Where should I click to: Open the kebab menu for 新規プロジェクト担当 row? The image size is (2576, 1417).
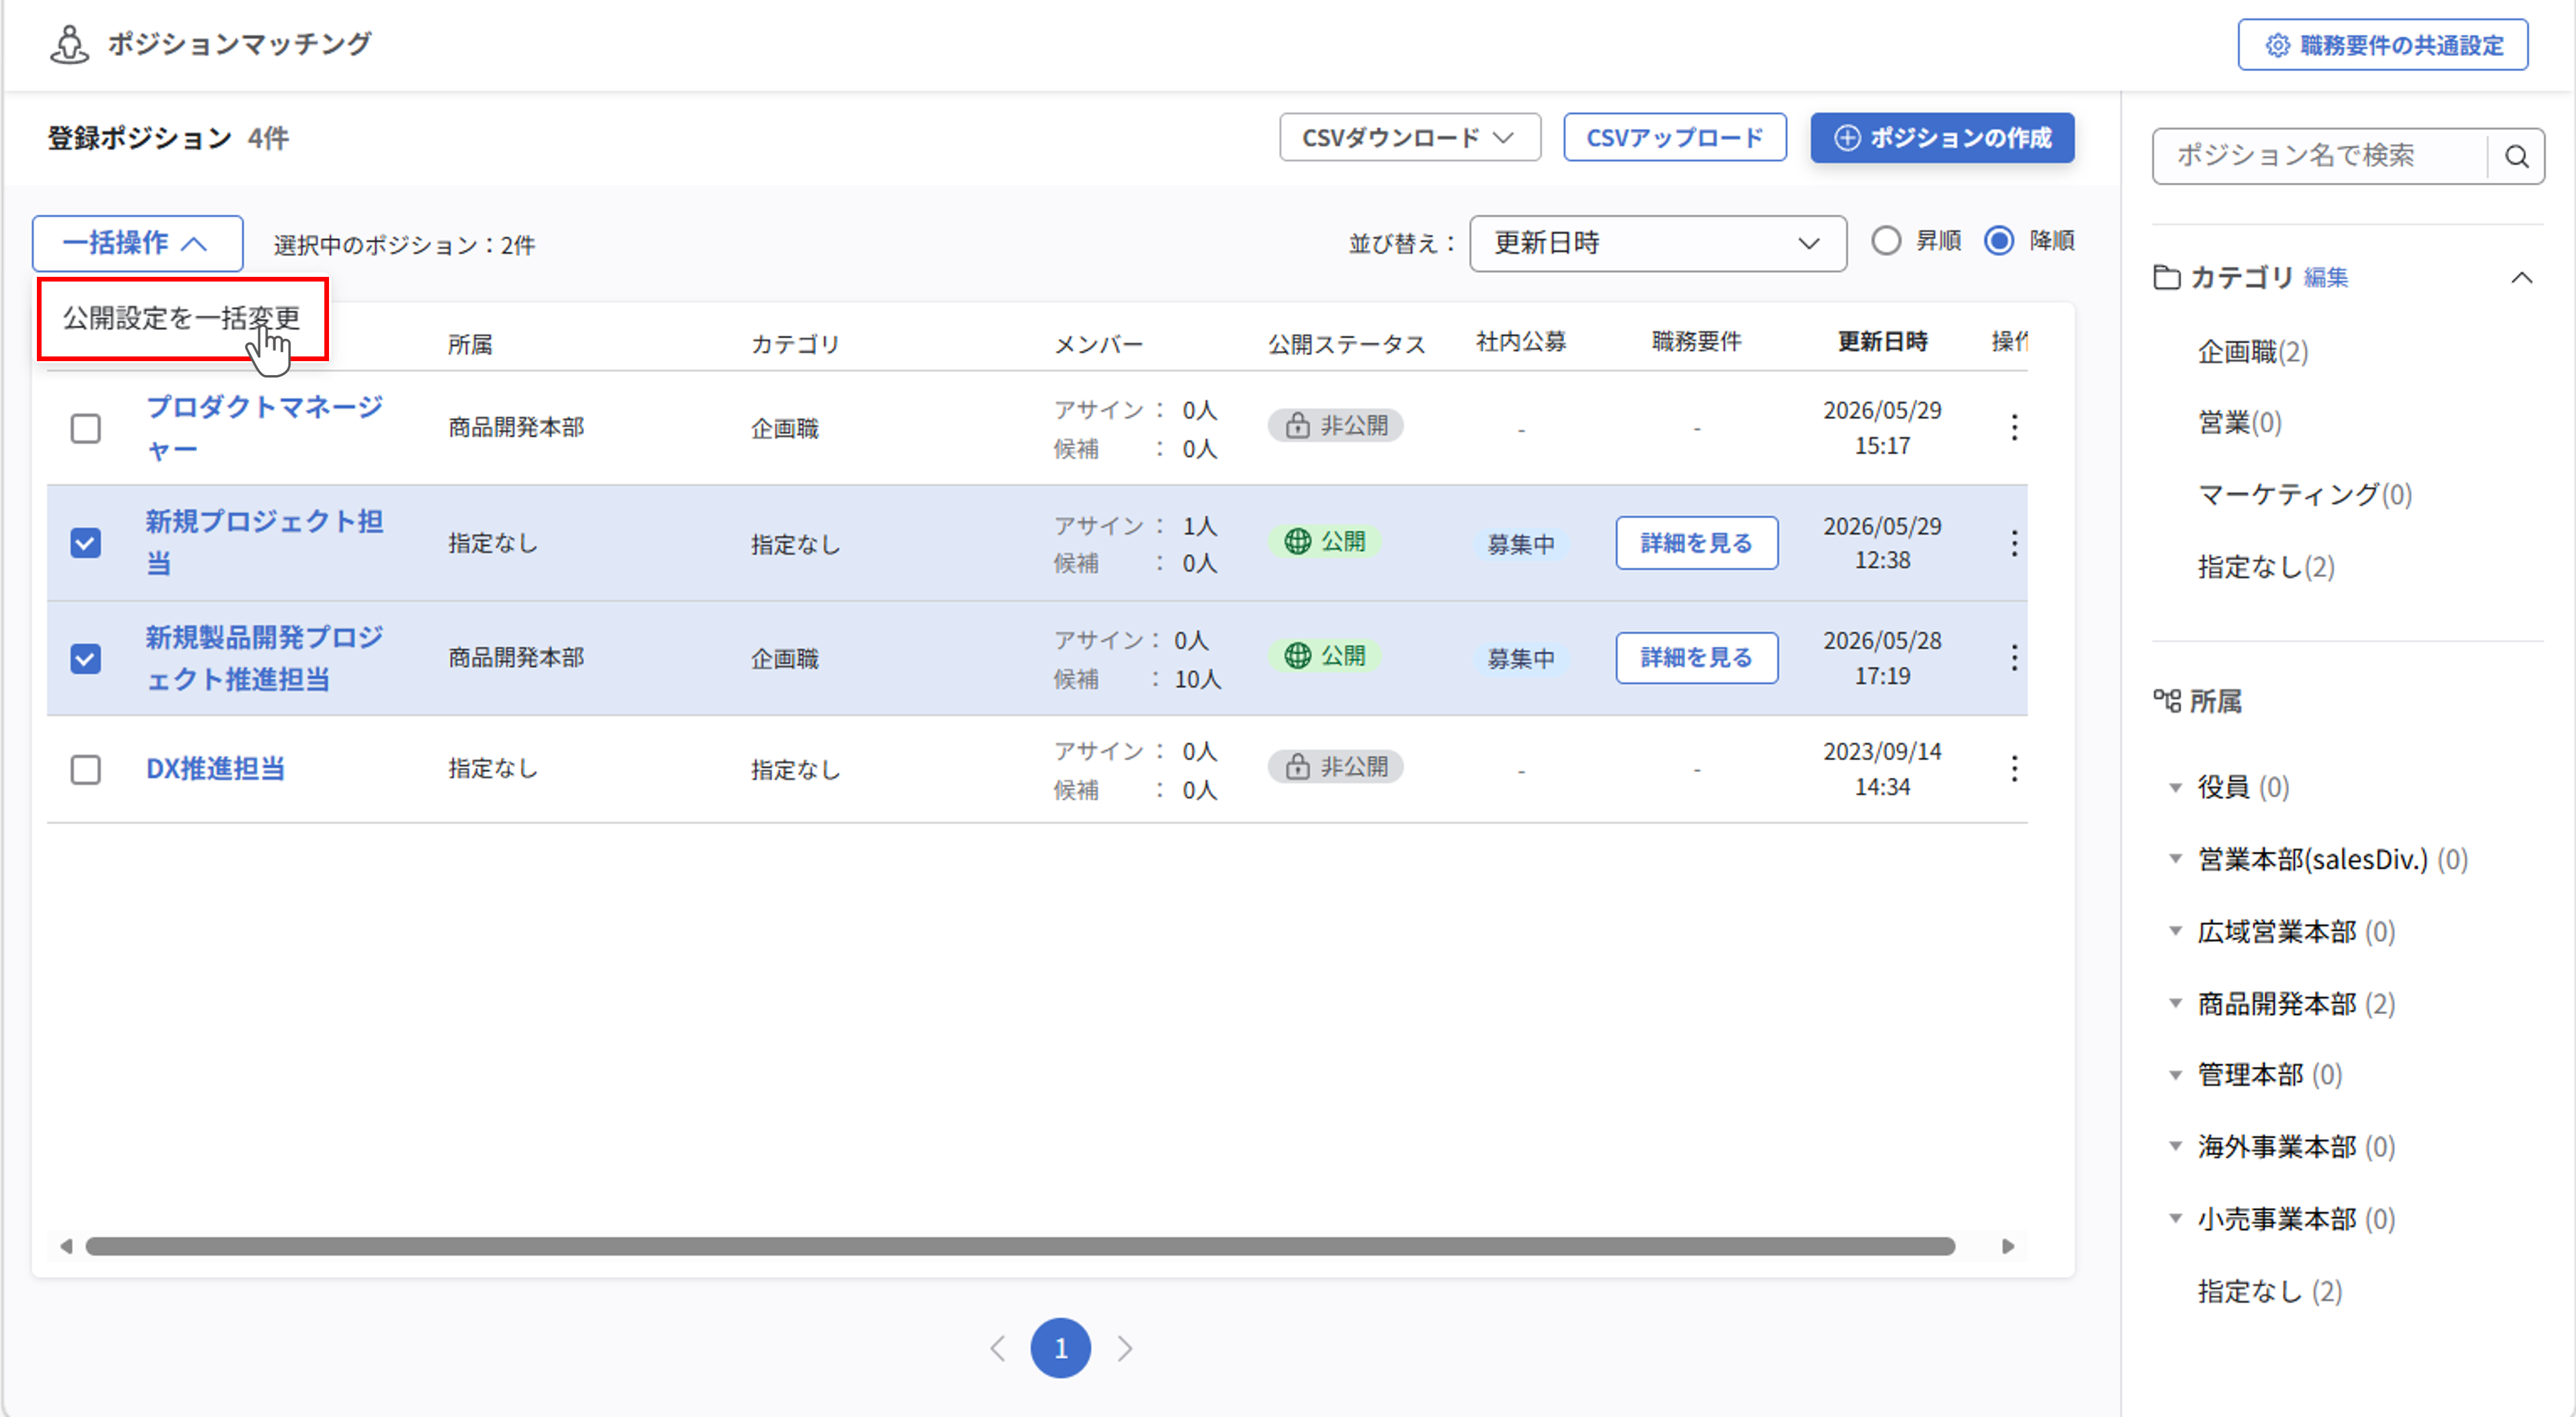[2014, 543]
